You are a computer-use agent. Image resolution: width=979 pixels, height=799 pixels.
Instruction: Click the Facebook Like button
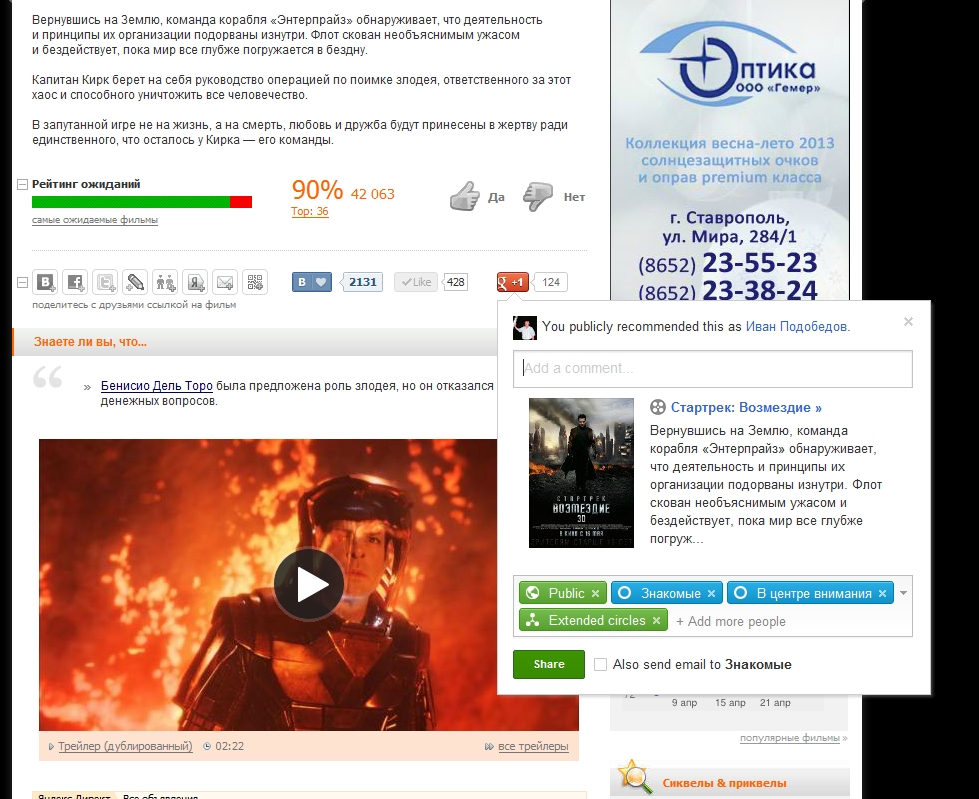click(415, 282)
